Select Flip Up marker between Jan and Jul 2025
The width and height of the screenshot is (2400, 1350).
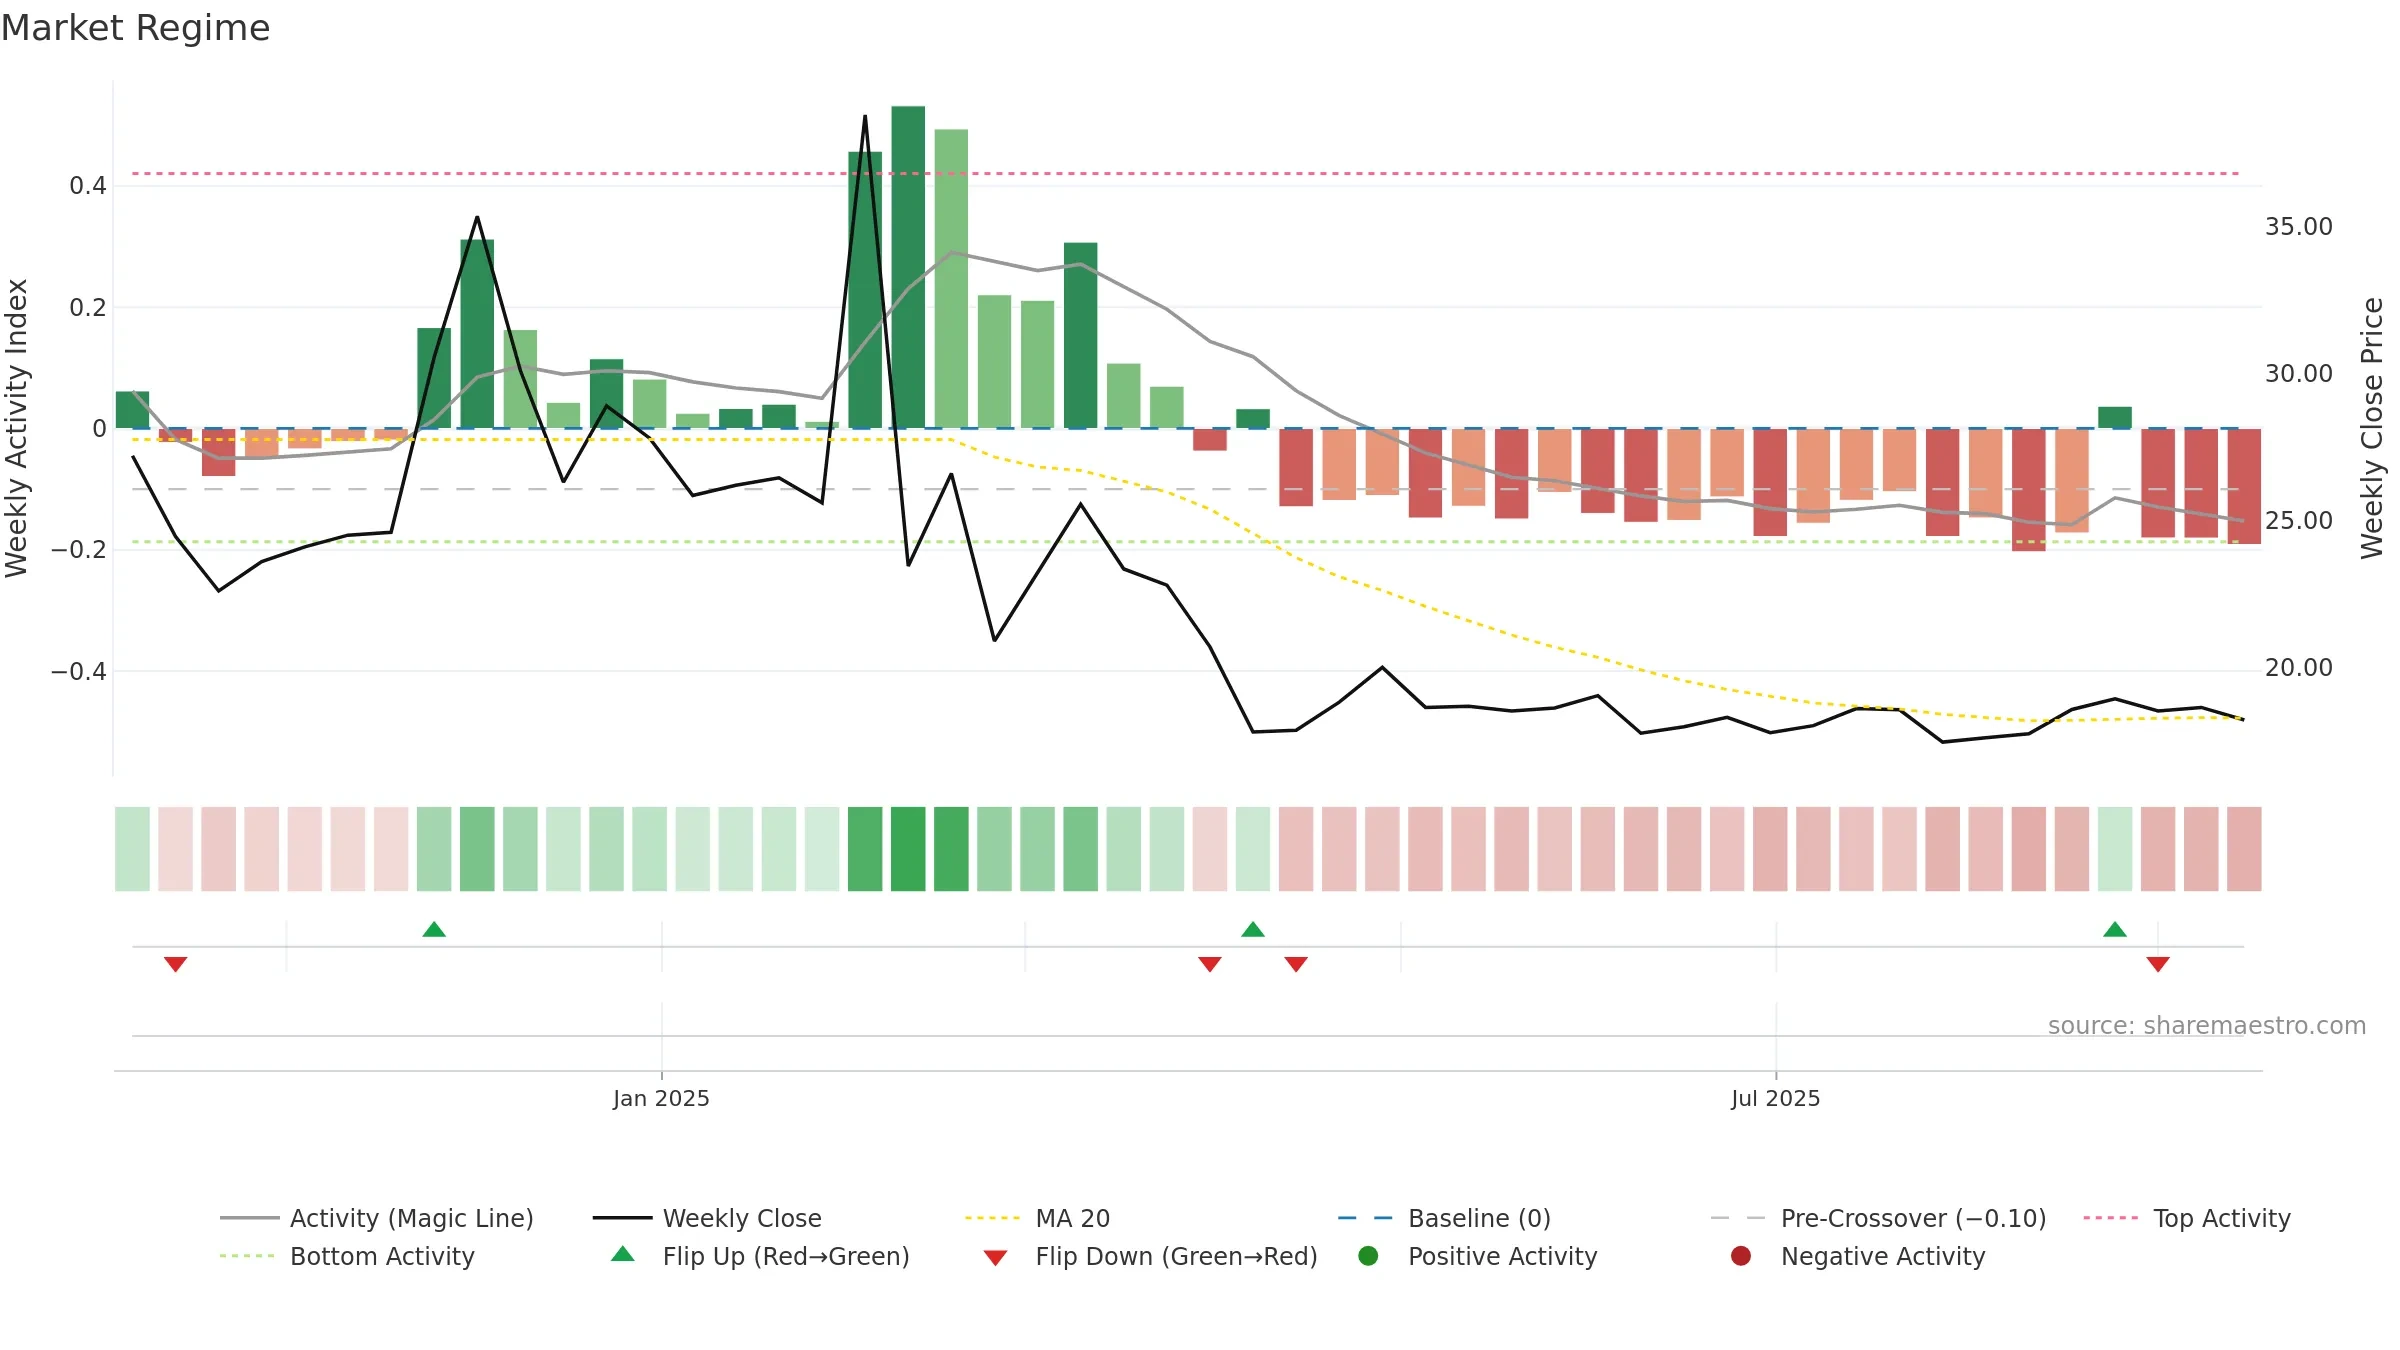click(1253, 929)
